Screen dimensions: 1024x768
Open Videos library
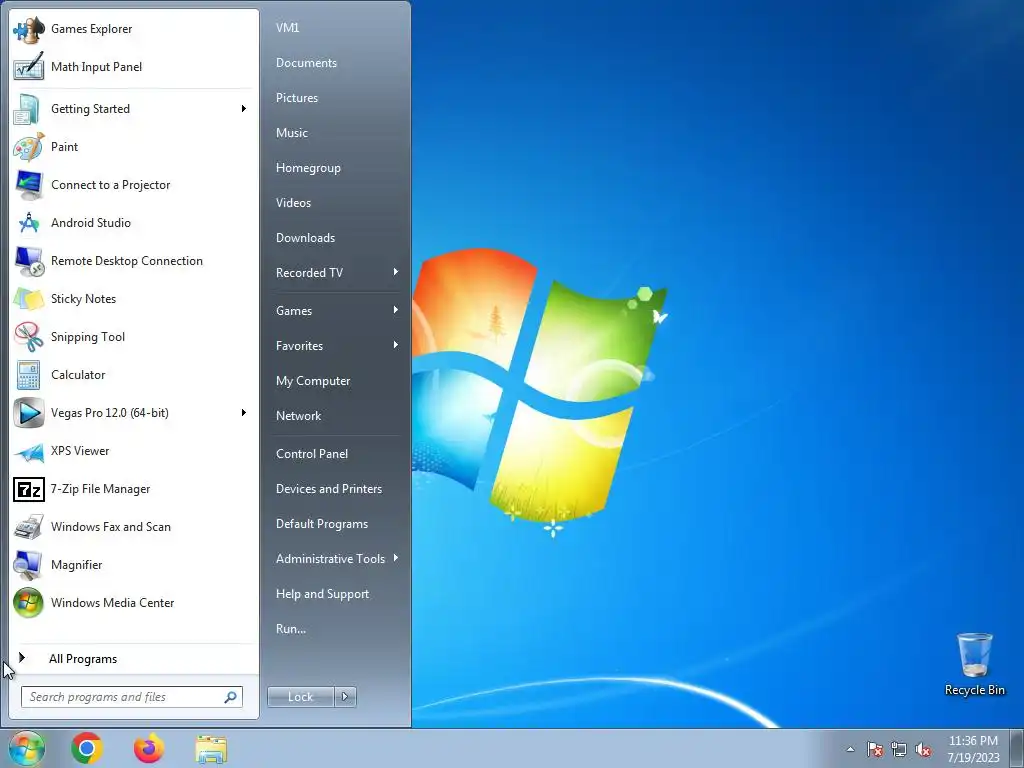pos(293,203)
